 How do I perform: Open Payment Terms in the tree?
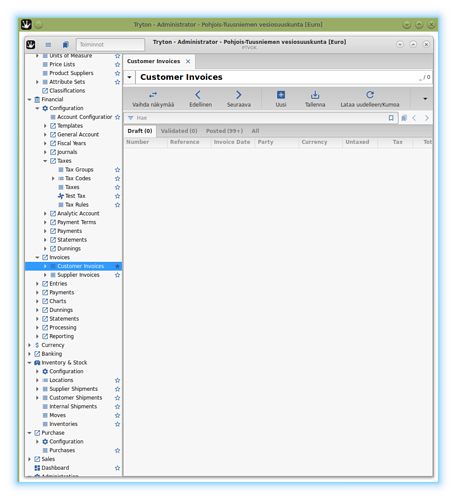[x=76, y=222]
